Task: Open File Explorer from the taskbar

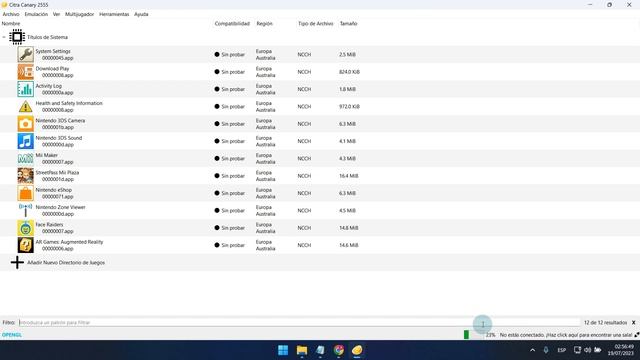Action: pos(302,350)
